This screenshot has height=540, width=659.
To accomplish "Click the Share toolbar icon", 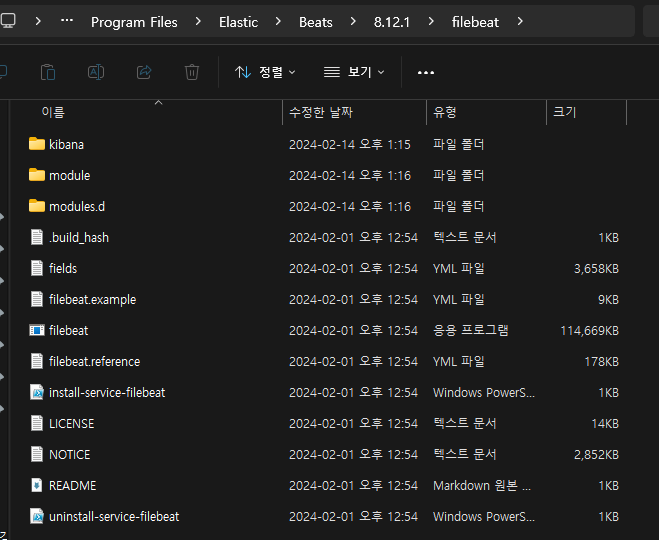I will (x=144, y=72).
